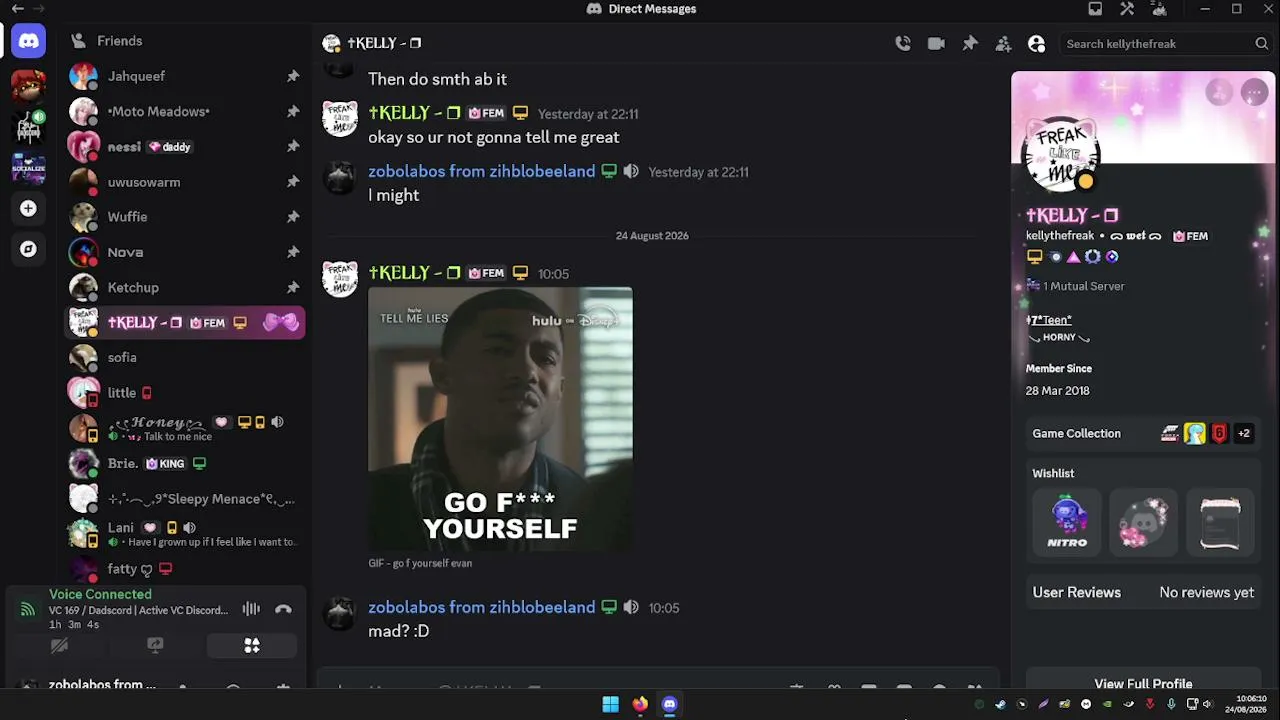This screenshot has height=720, width=1280.
Task: Open the Discover servers compass icon
Action: pyautogui.click(x=28, y=249)
